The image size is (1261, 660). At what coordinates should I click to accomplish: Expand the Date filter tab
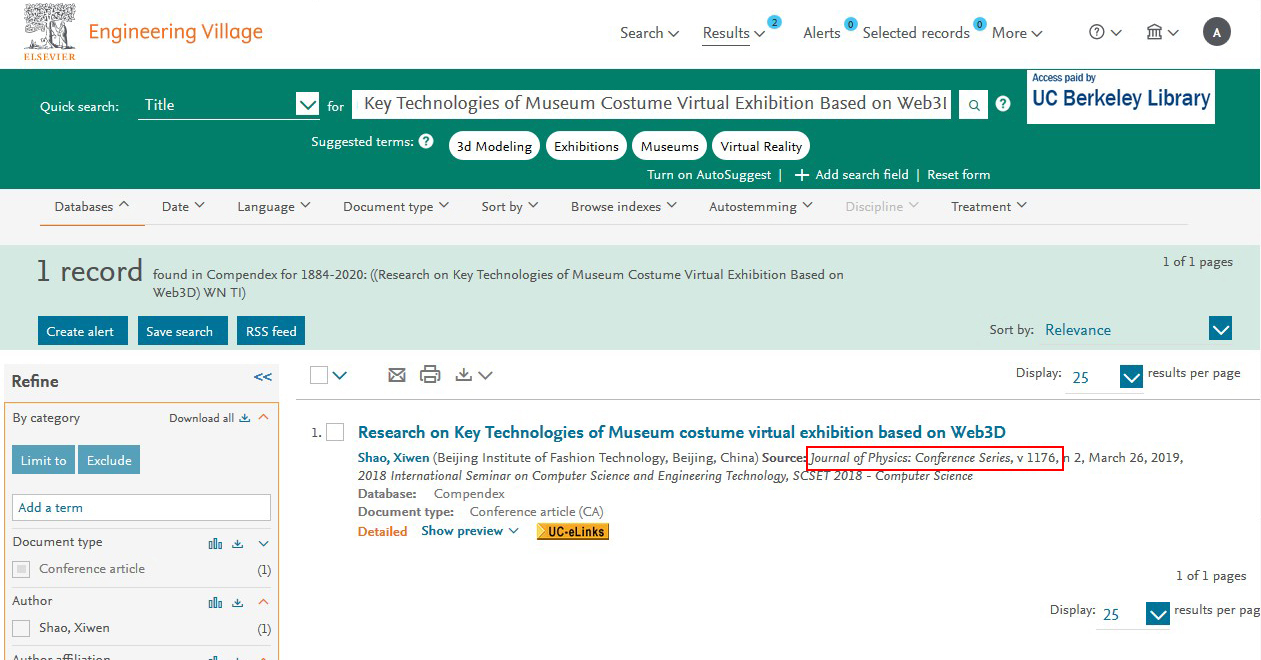183,207
